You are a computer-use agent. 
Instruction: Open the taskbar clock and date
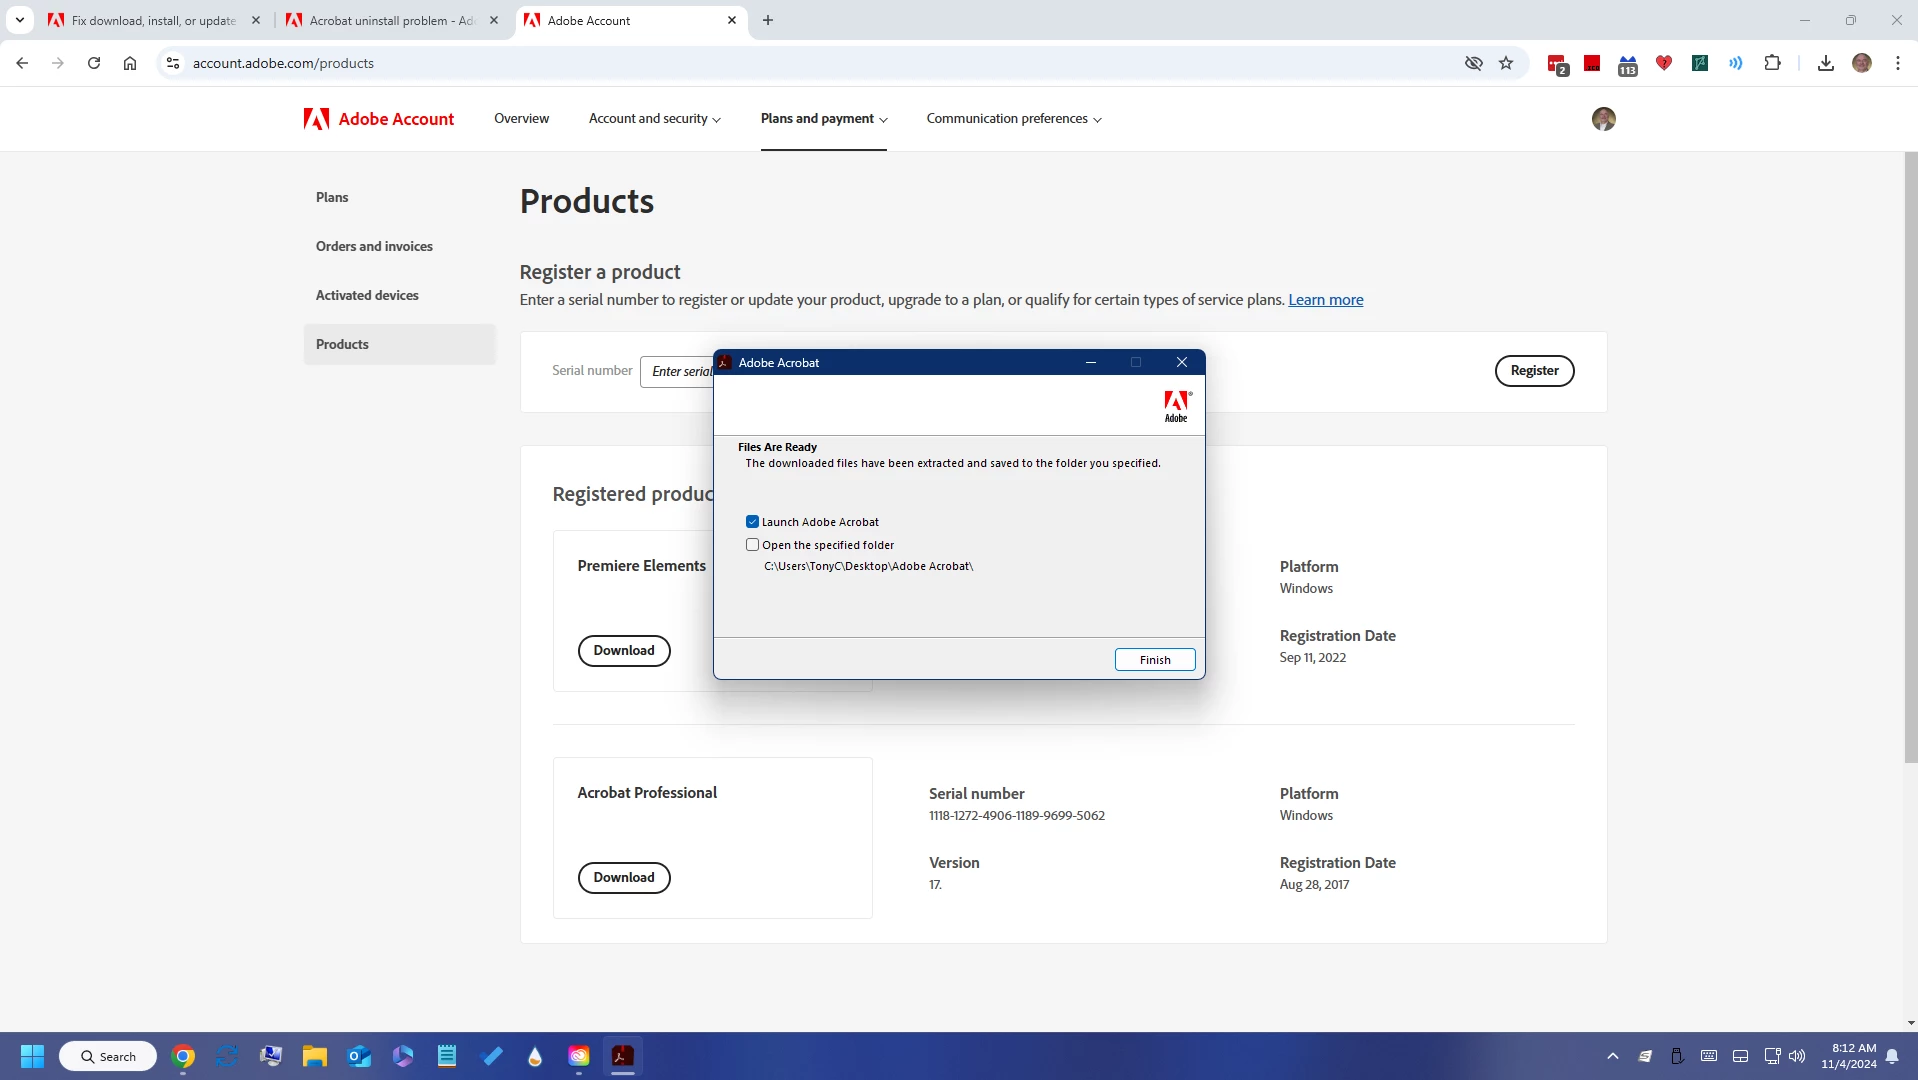click(x=1849, y=1056)
